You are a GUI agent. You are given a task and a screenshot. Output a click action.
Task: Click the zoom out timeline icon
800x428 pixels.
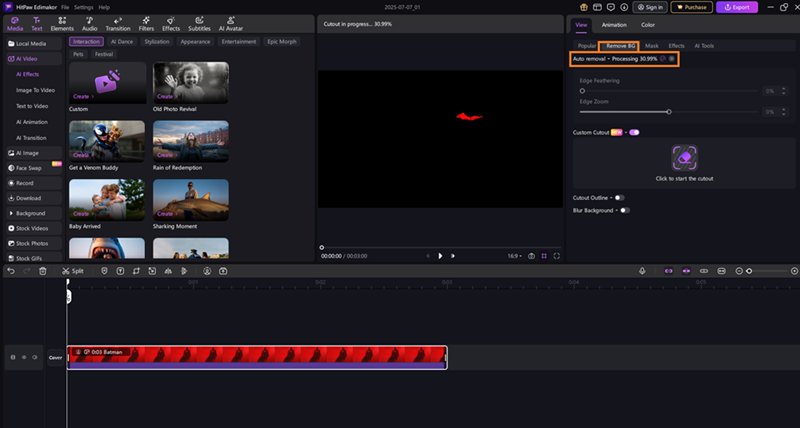[x=739, y=271]
